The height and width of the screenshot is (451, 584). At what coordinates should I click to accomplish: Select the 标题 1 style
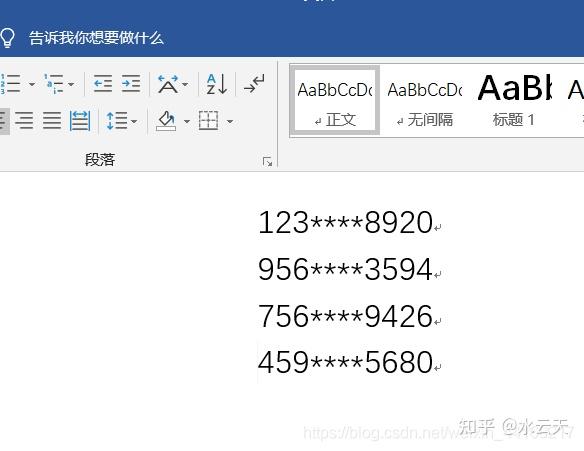coord(514,100)
